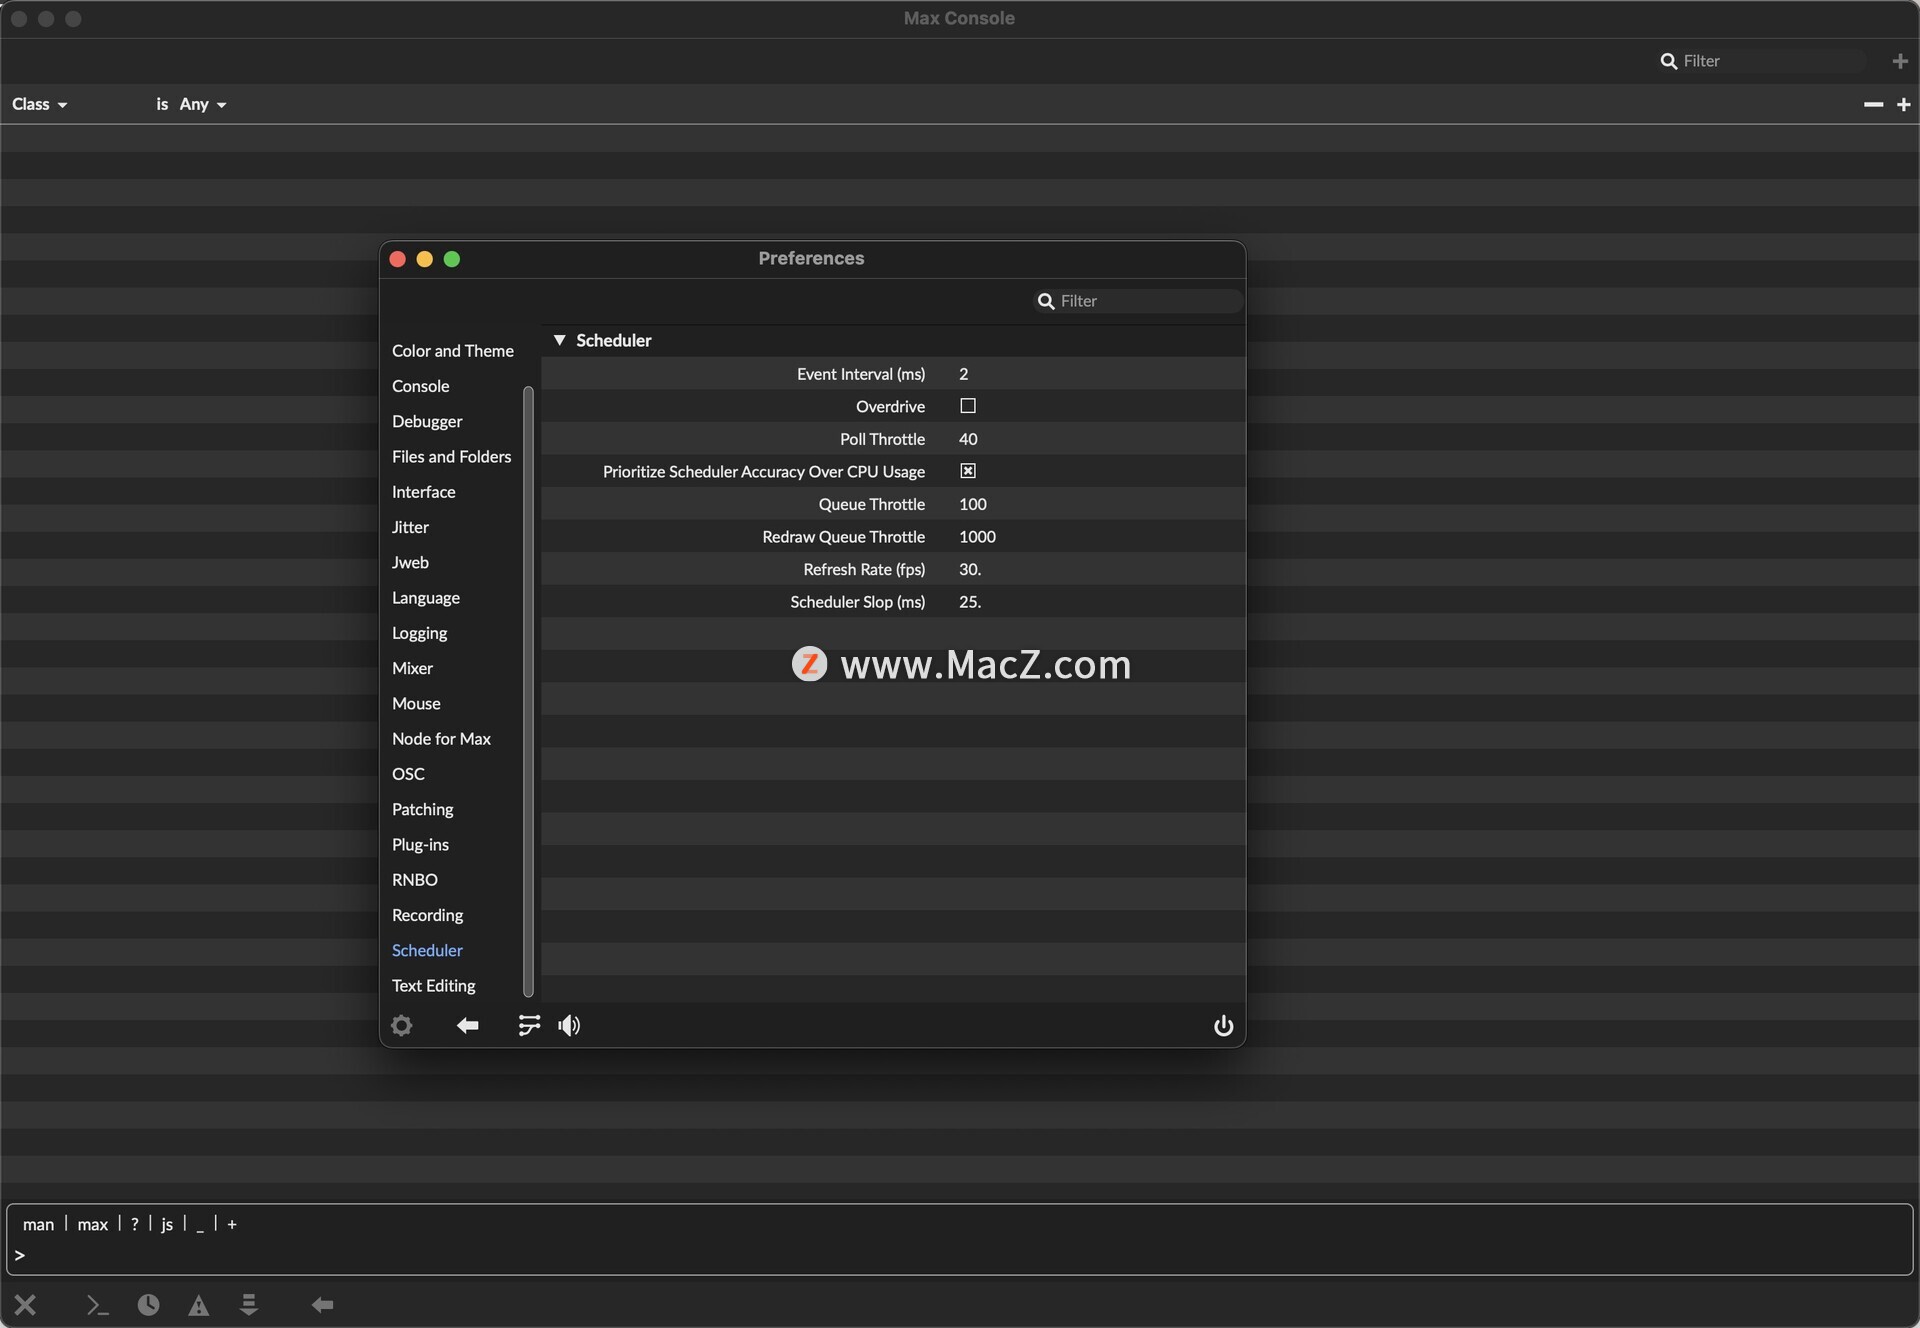Click Event Interval value 2
Screen dimensions: 1920x1328
coord(963,374)
